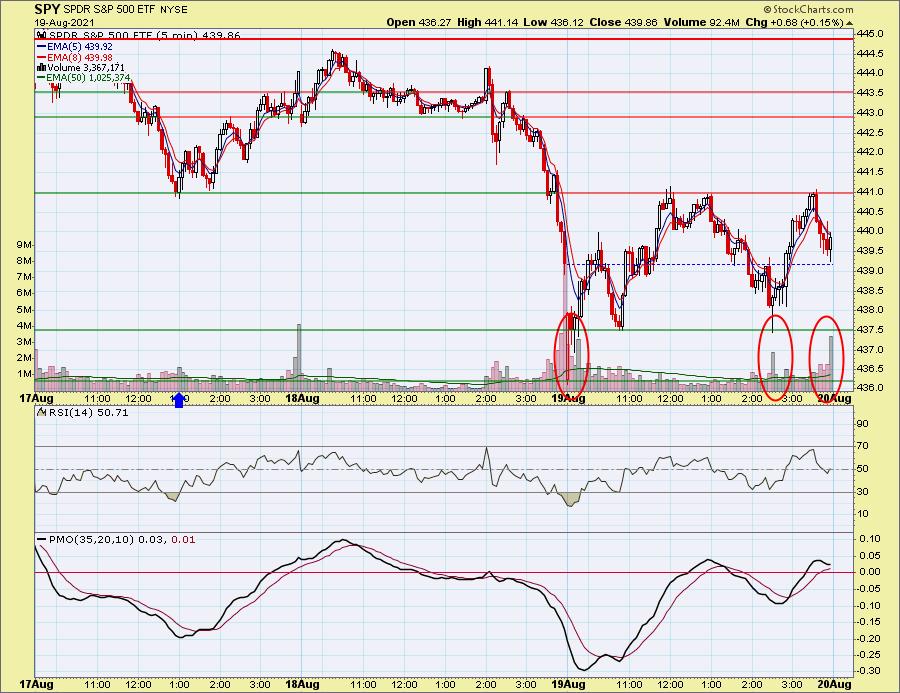Click the Low 436.12 value

[553, 22]
